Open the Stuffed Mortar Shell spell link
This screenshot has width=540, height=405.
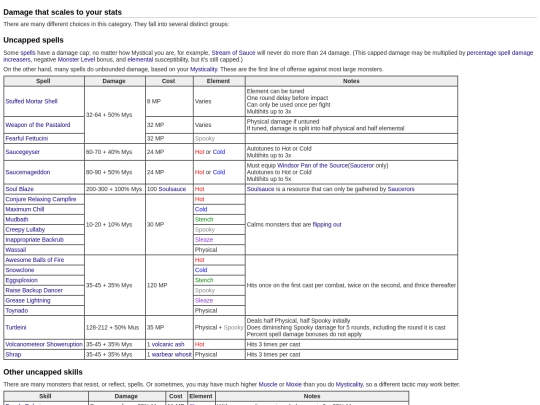(x=31, y=101)
